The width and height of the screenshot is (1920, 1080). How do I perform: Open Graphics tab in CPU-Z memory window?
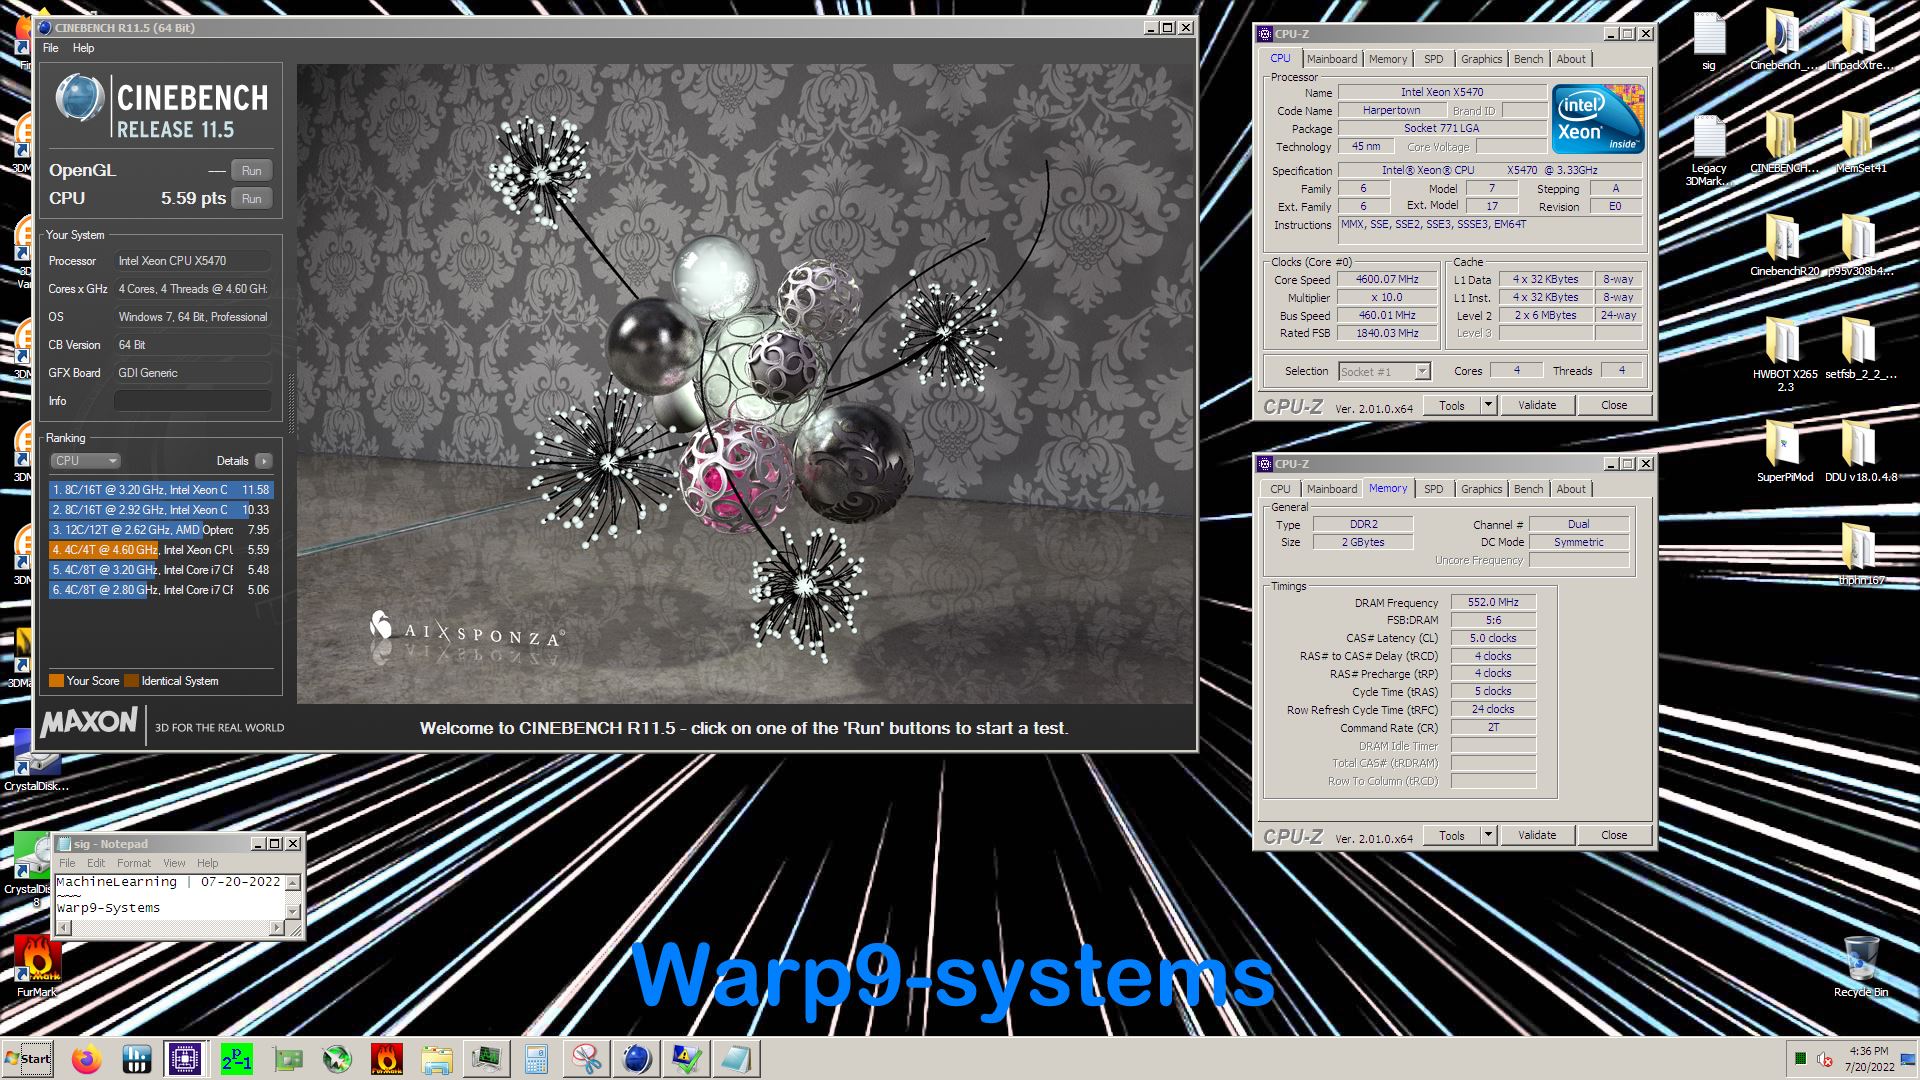[x=1481, y=489]
